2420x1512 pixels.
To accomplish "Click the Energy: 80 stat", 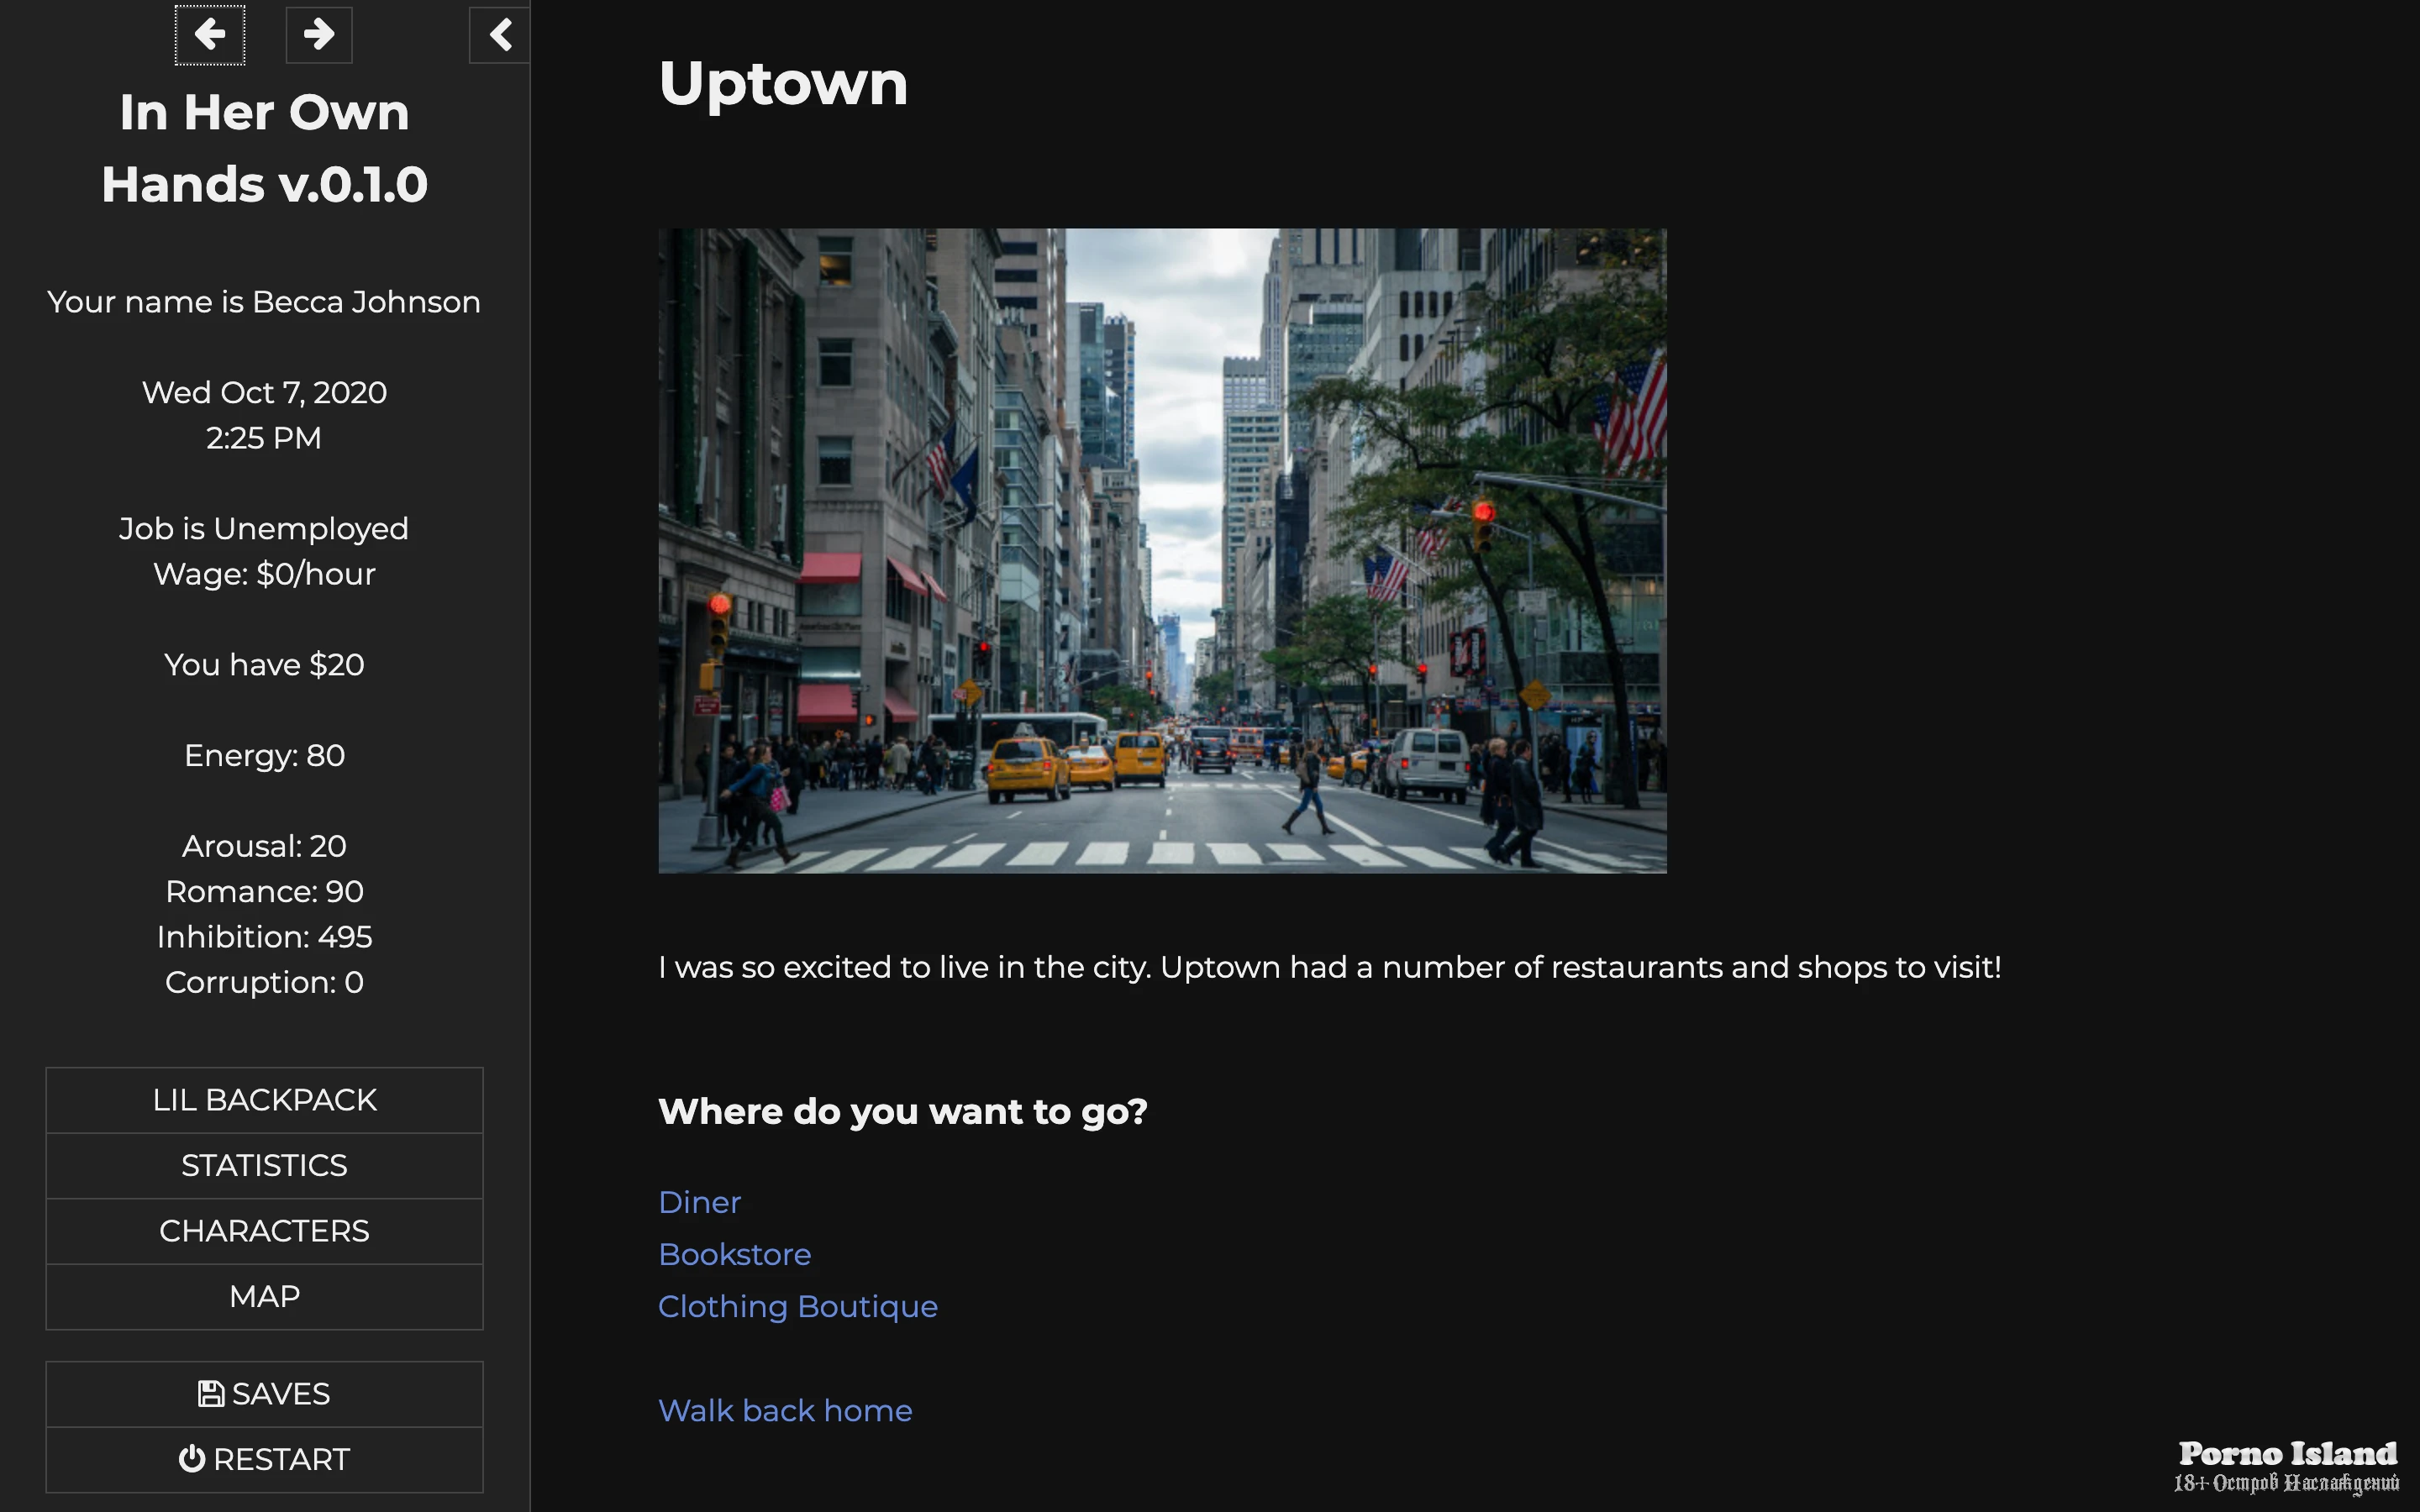I will pyautogui.click(x=264, y=755).
